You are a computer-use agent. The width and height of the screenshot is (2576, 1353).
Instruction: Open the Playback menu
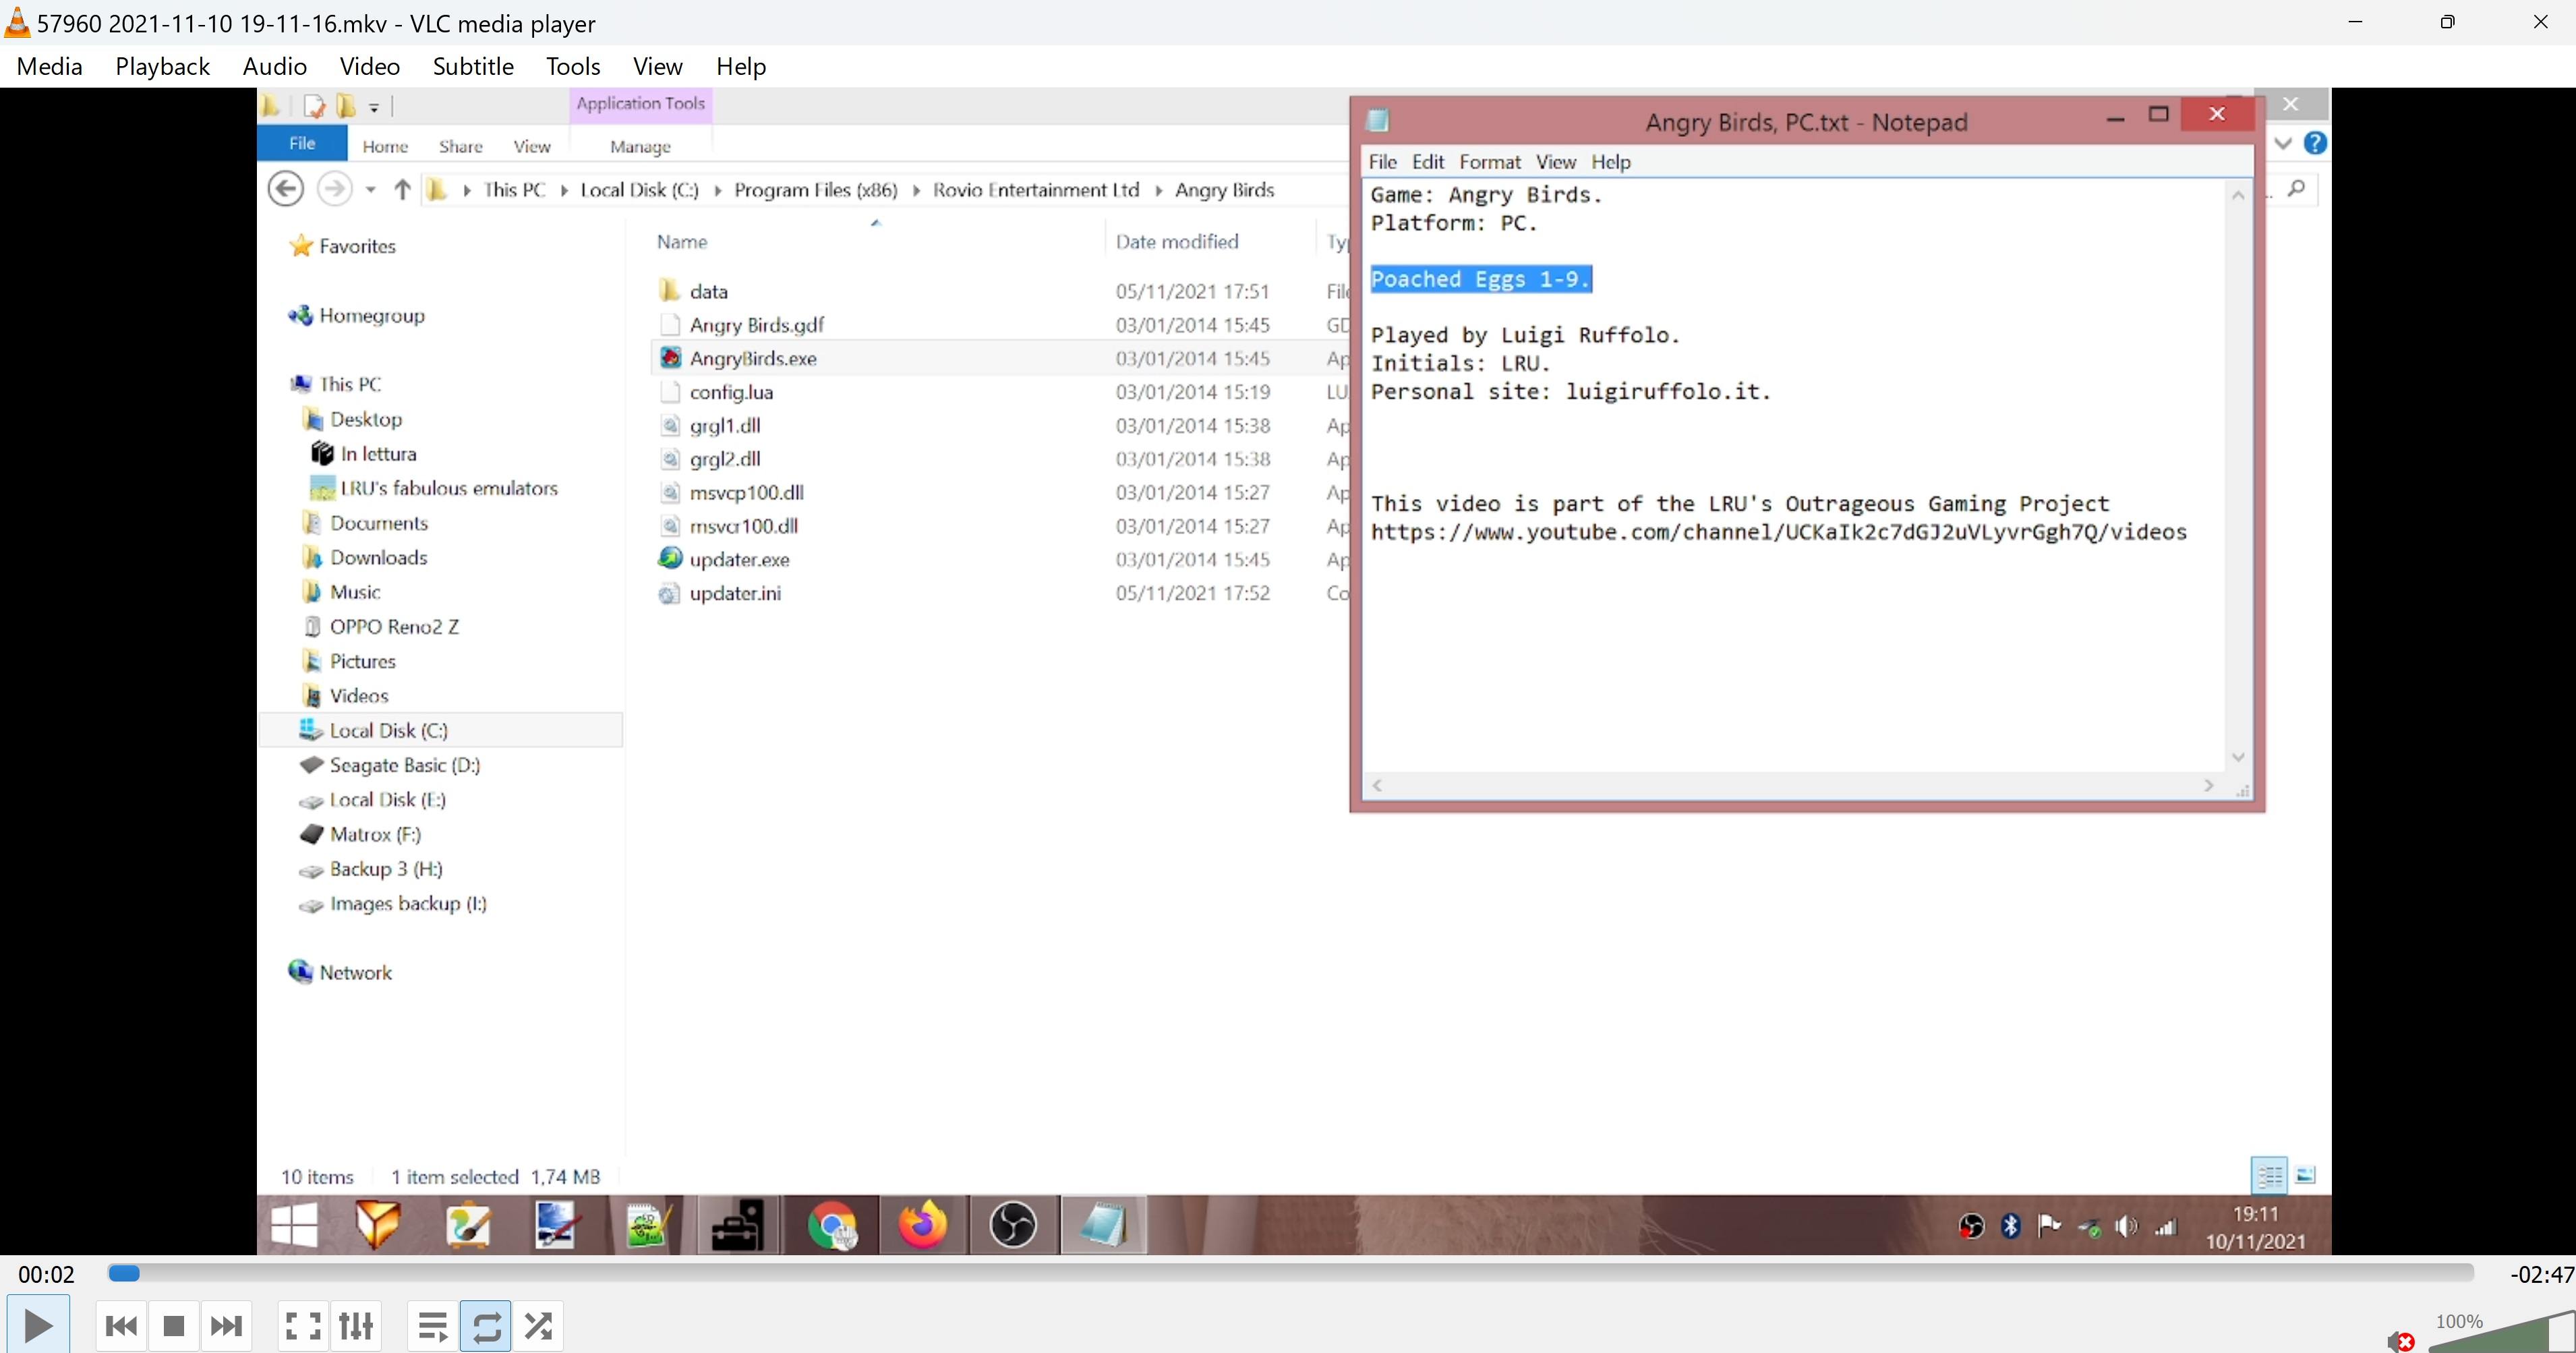(x=162, y=66)
